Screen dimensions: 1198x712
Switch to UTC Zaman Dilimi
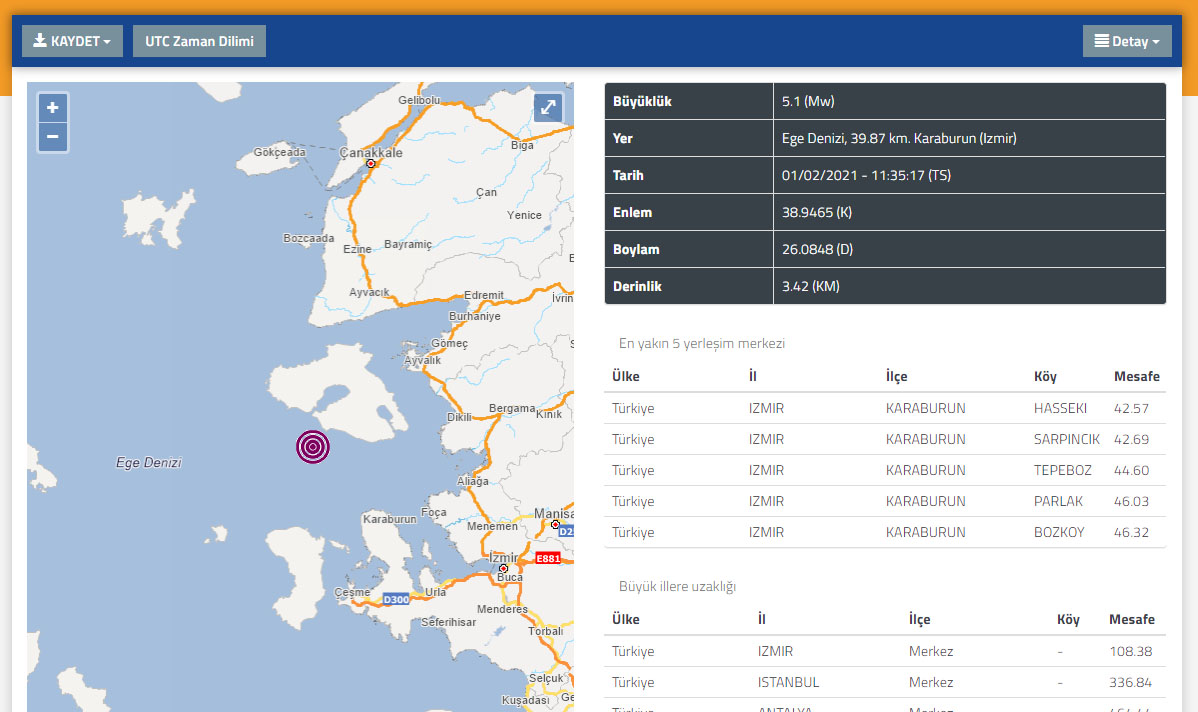pyautogui.click(x=199, y=41)
